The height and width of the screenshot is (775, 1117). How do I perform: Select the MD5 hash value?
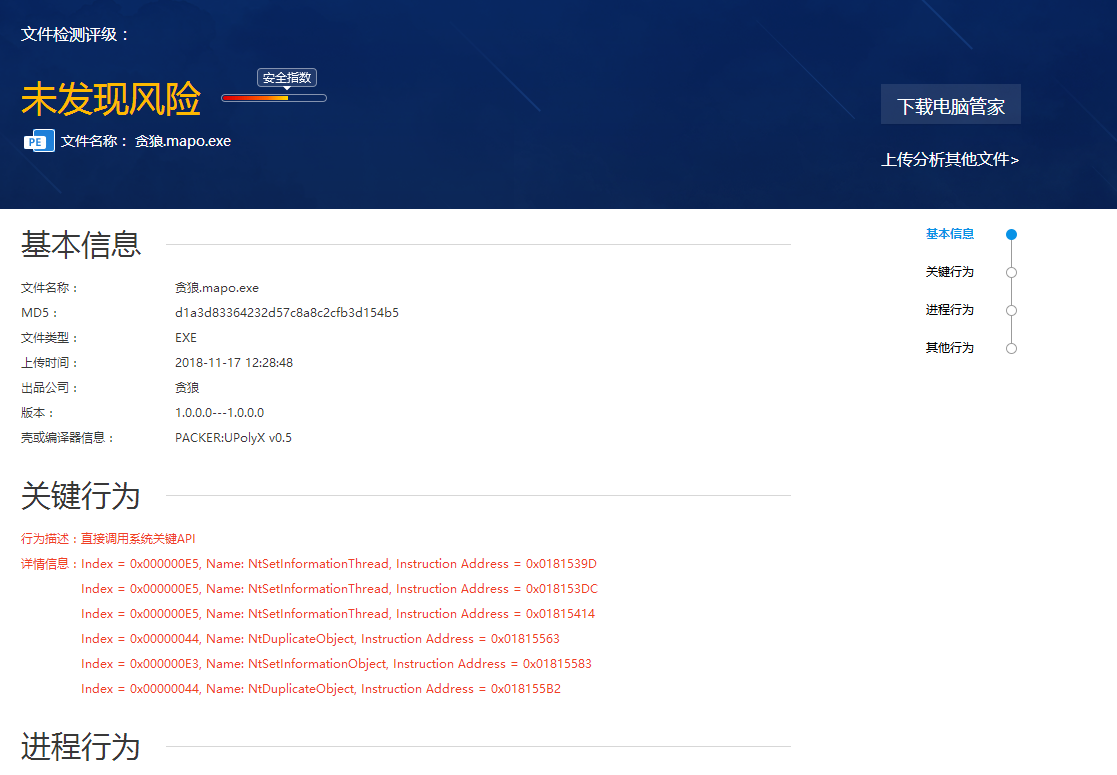click(286, 313)
